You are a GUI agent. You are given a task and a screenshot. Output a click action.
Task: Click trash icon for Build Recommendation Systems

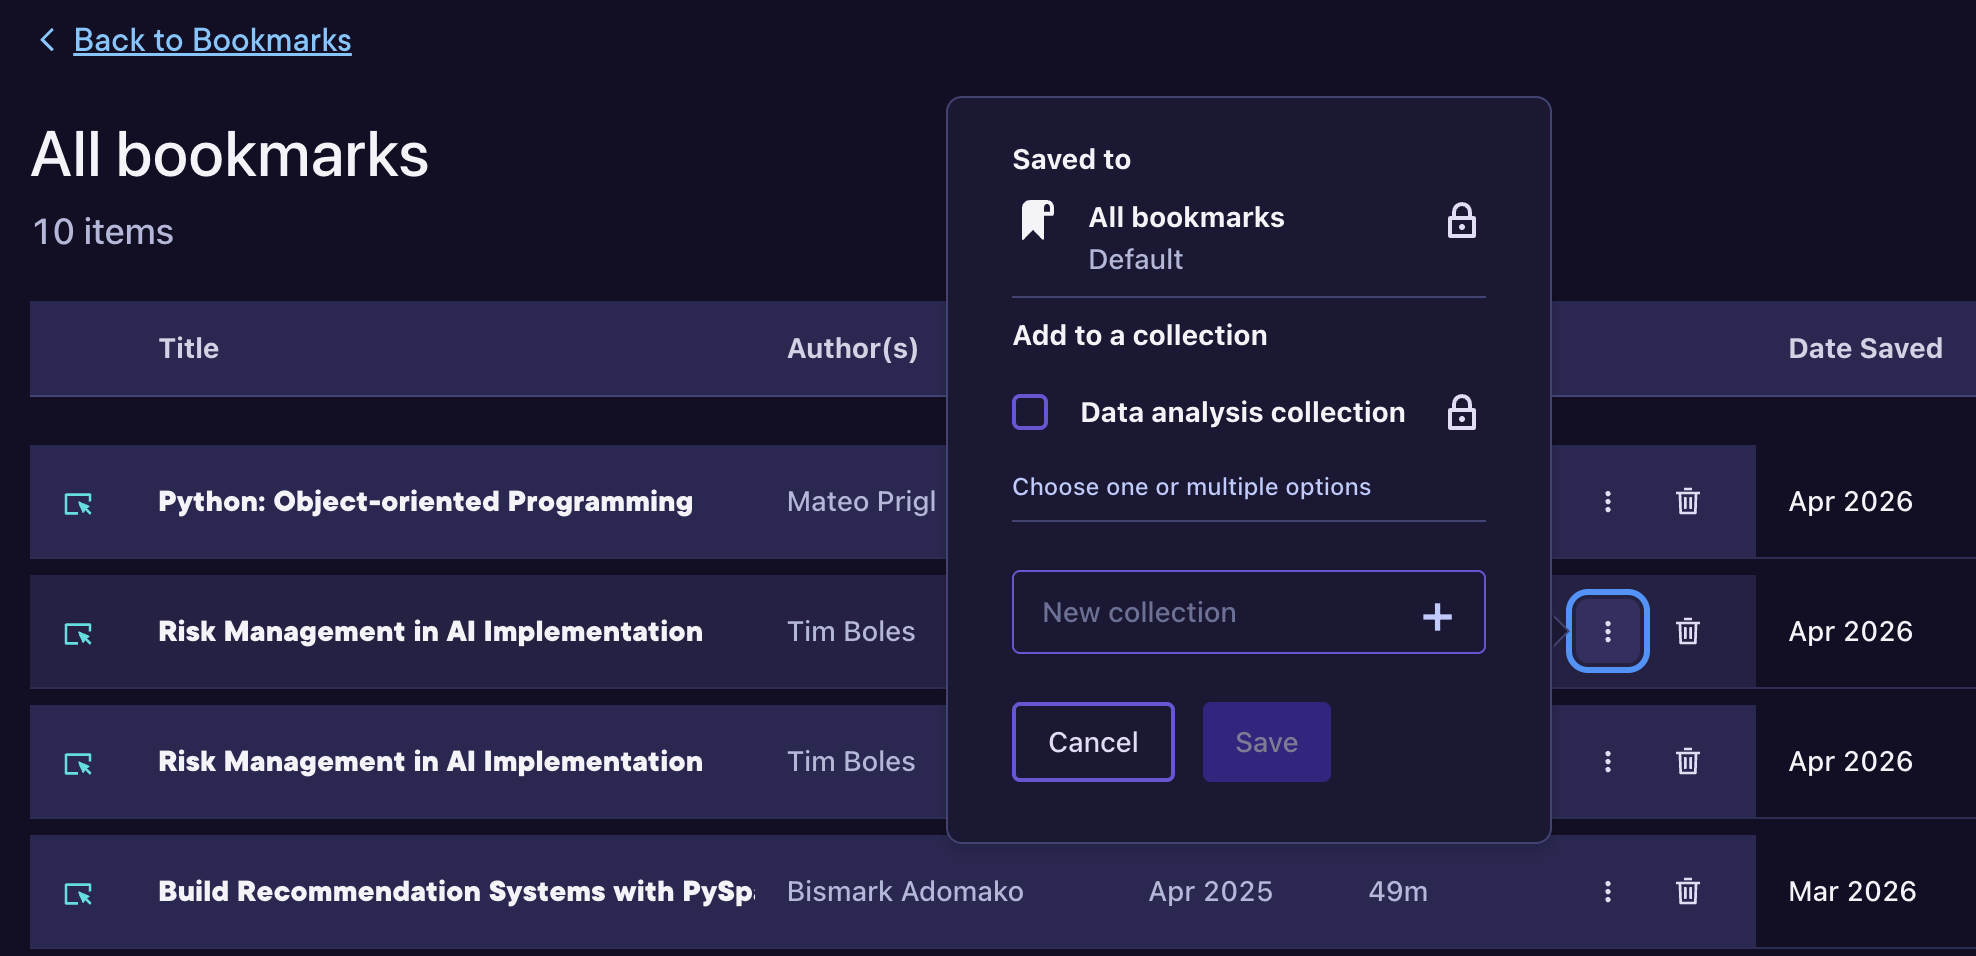point(1687,891)
